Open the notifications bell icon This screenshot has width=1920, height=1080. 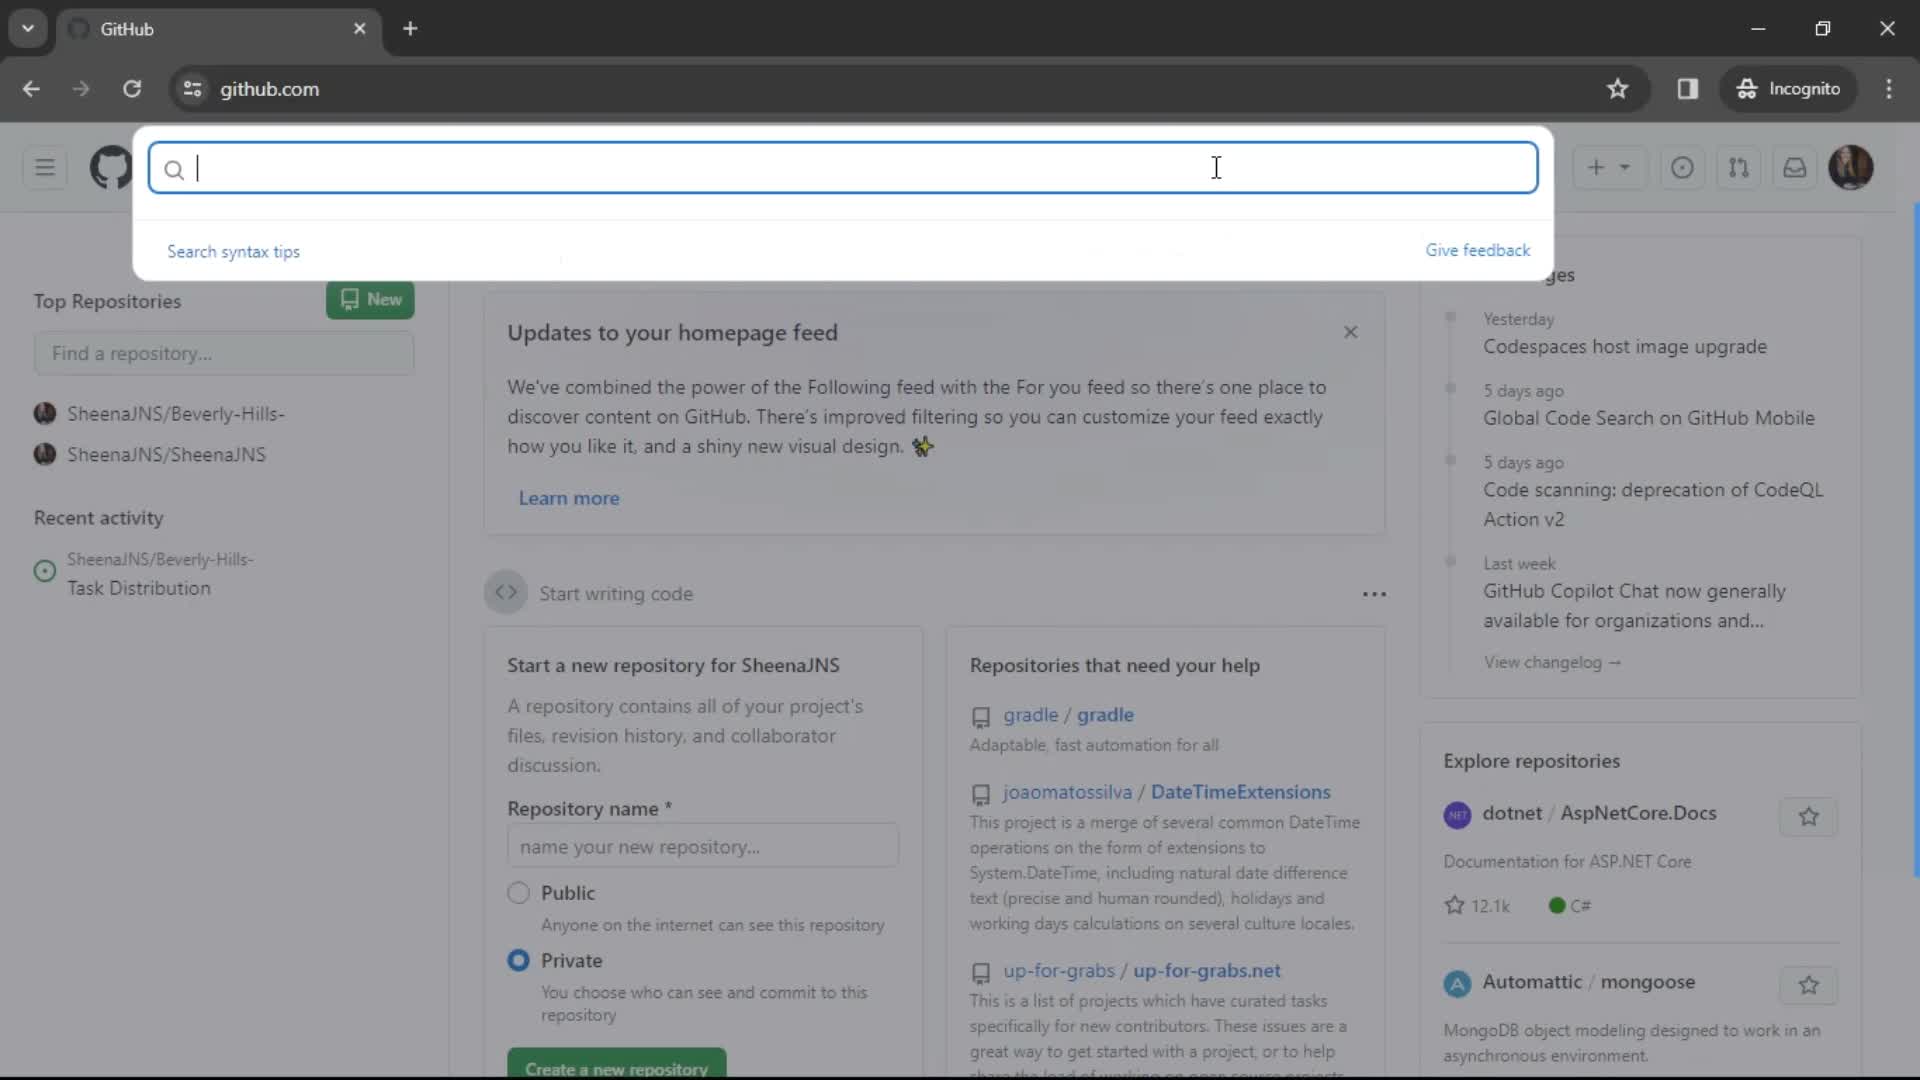pos(1795,167)
